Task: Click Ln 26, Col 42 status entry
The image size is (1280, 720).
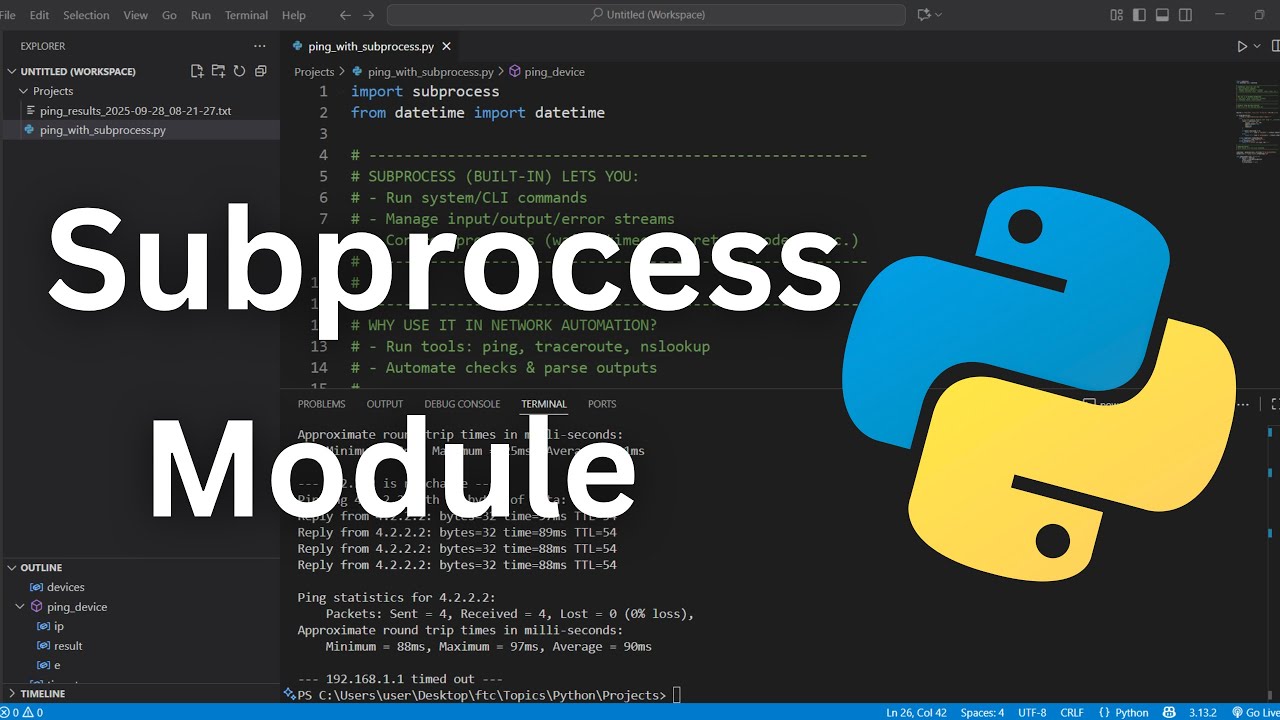Action: coord(916,712)
